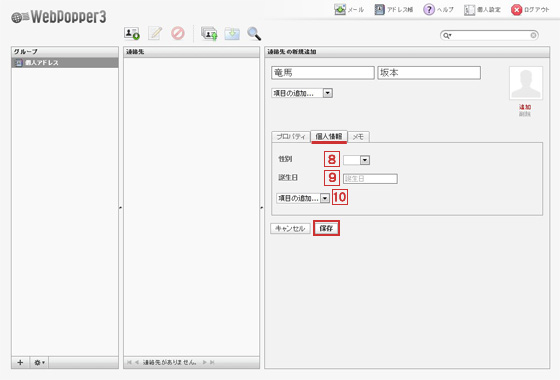
Task: Switch to the メモ tab
Action: [x=358, y=137]
